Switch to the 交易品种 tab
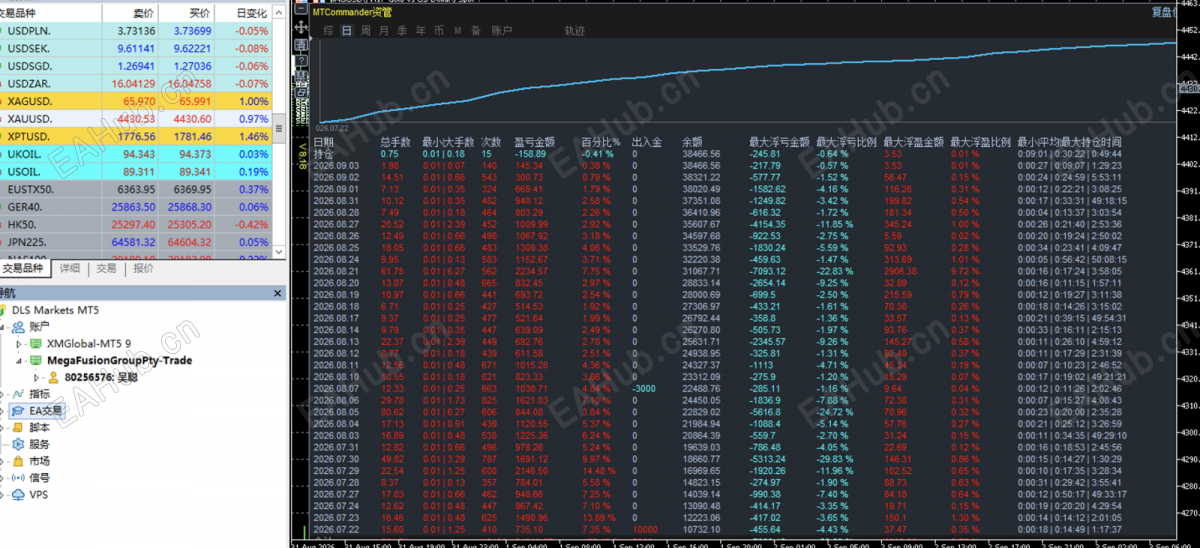Image resolution: width=1200 pixels, height=548 pixels. 23,268
